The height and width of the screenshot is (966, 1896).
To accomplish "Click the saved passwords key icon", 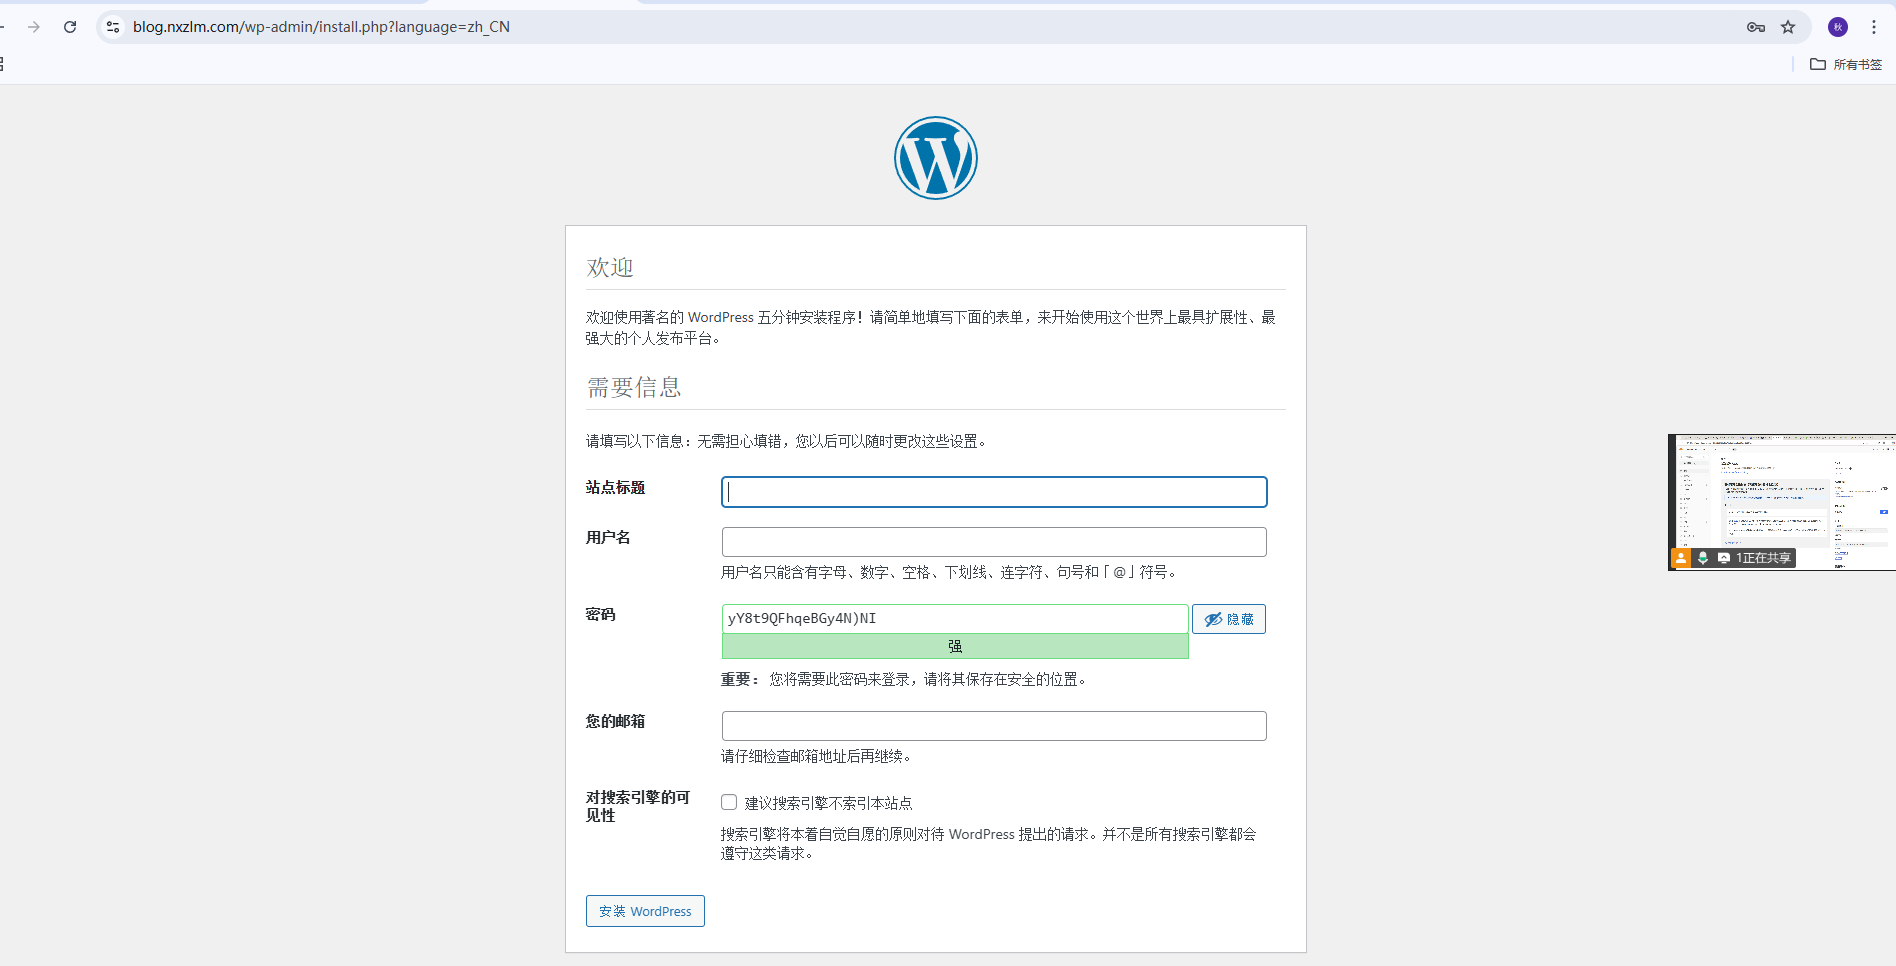I will tap(1755, 27).
